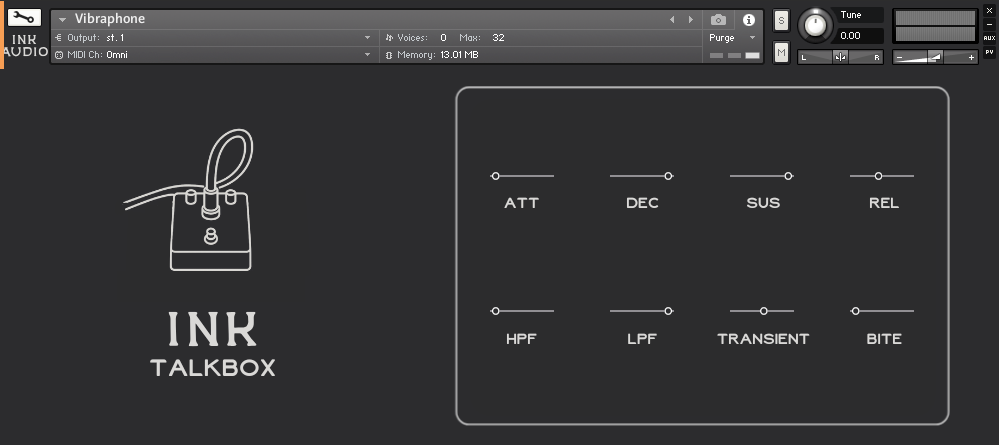
Task: Click the Max voices value field
Action: pos(498,37)
